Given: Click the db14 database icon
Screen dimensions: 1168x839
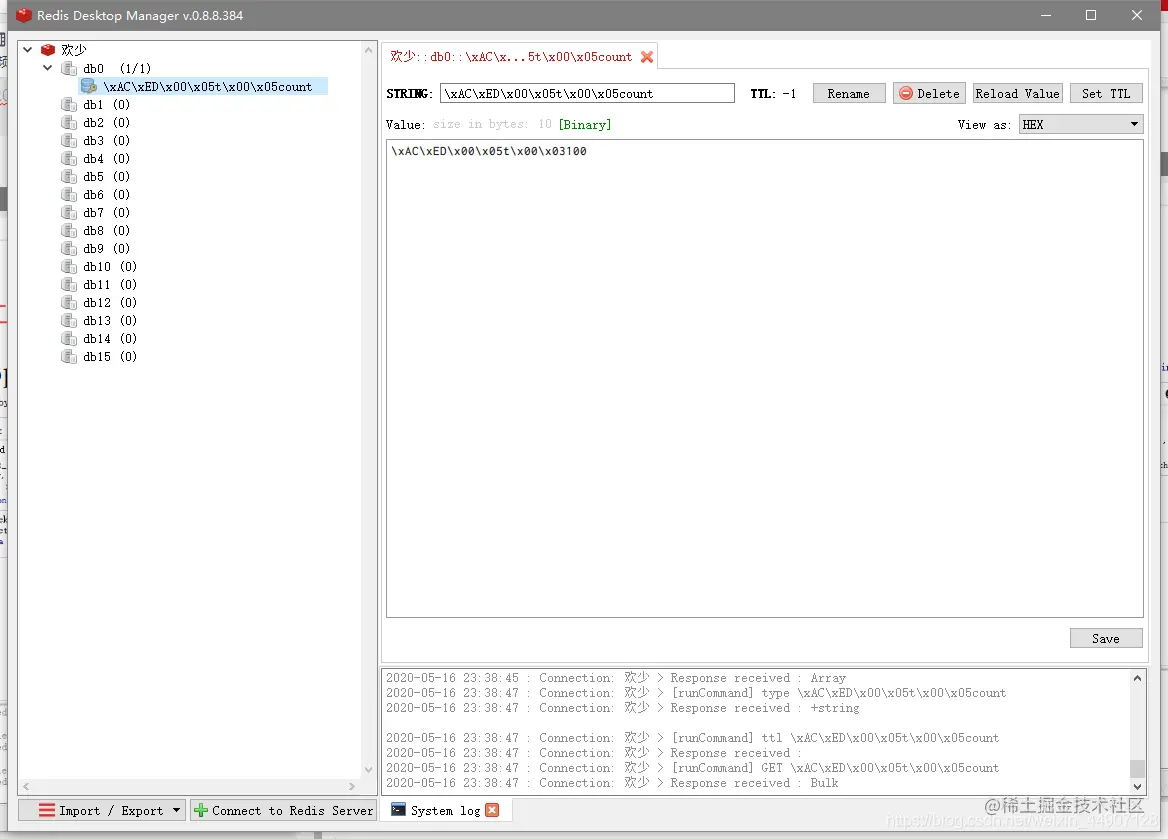Looking at the screenshot, I should click(69, 338).
